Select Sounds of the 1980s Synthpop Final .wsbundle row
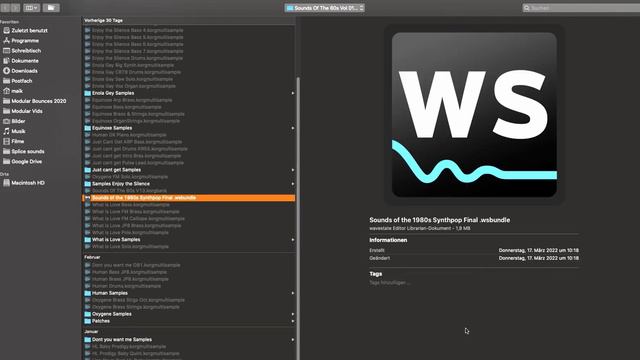The height and width of the screenshot is (360, 640). point(189,198)
